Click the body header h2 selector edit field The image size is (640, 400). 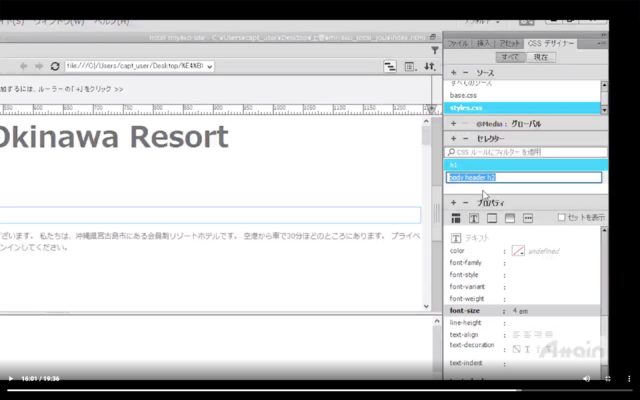524,178
